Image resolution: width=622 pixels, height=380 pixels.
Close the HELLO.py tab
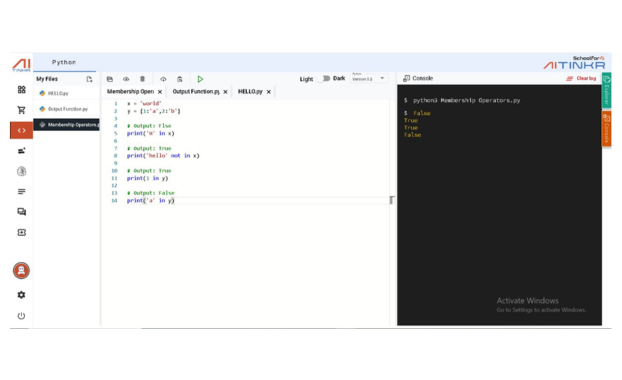point(269,92)
